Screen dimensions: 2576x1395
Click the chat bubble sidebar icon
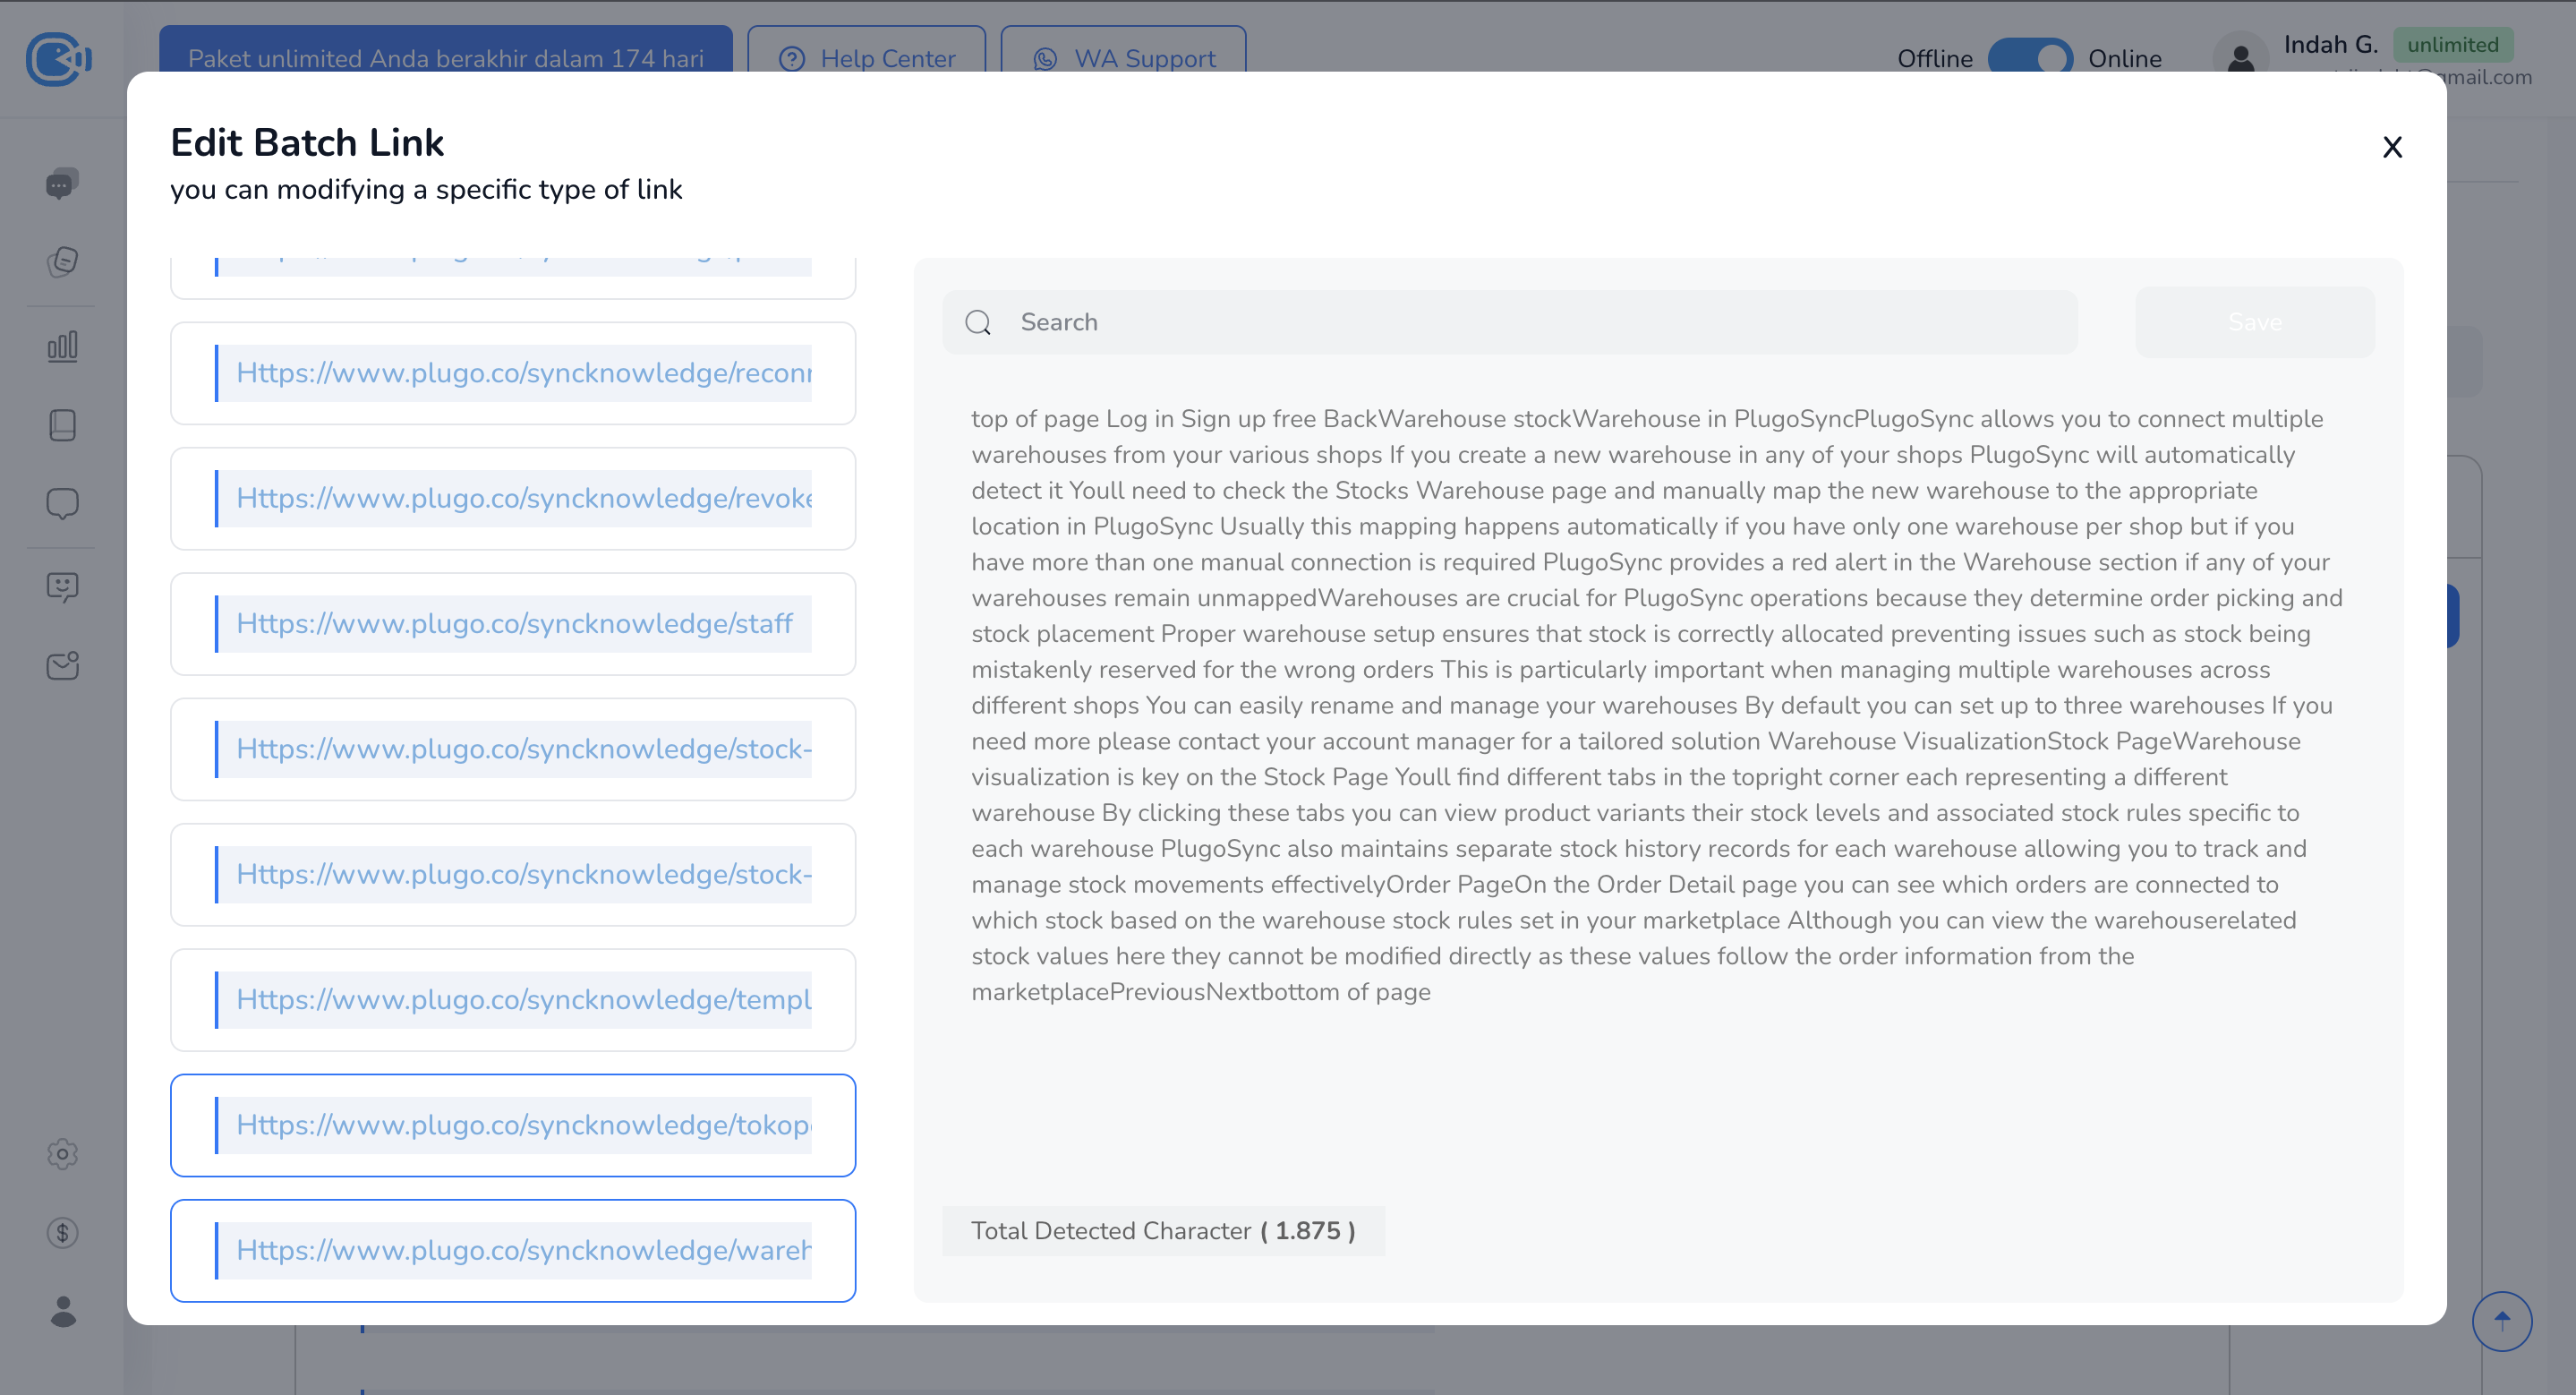(x=62, y=503)
